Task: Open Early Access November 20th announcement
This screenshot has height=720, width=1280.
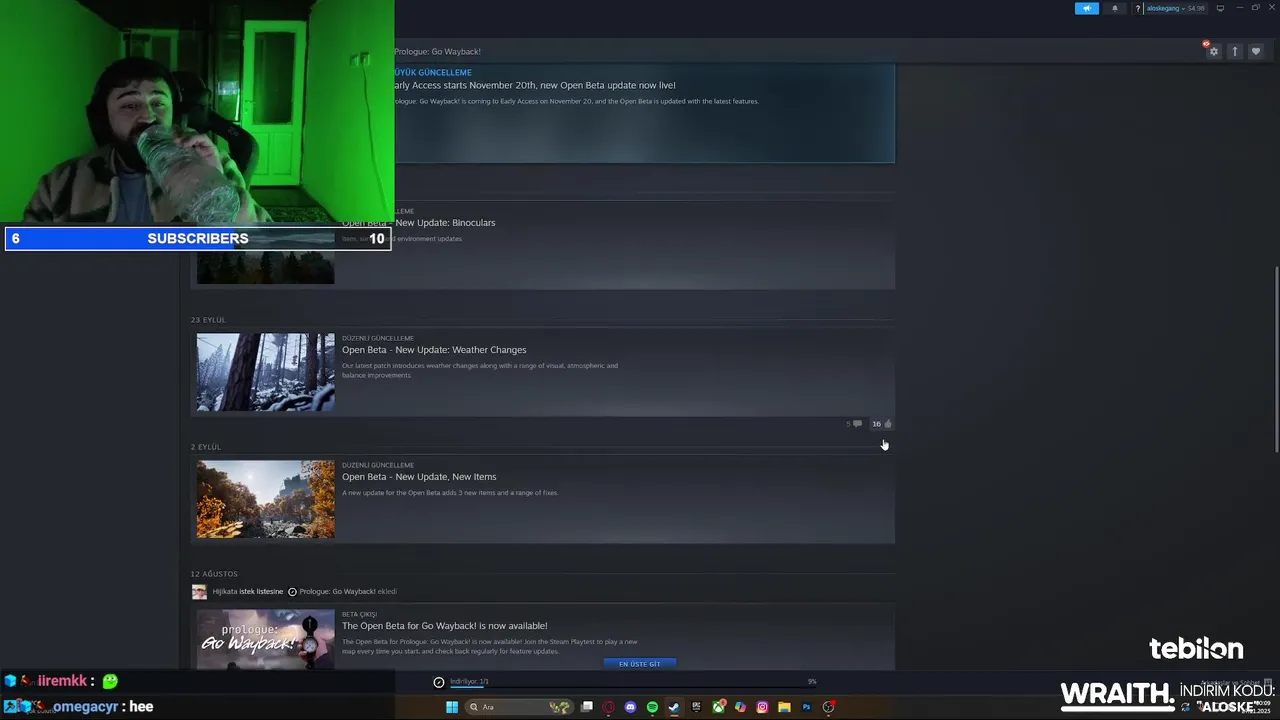Action: [x=533, y=85]
